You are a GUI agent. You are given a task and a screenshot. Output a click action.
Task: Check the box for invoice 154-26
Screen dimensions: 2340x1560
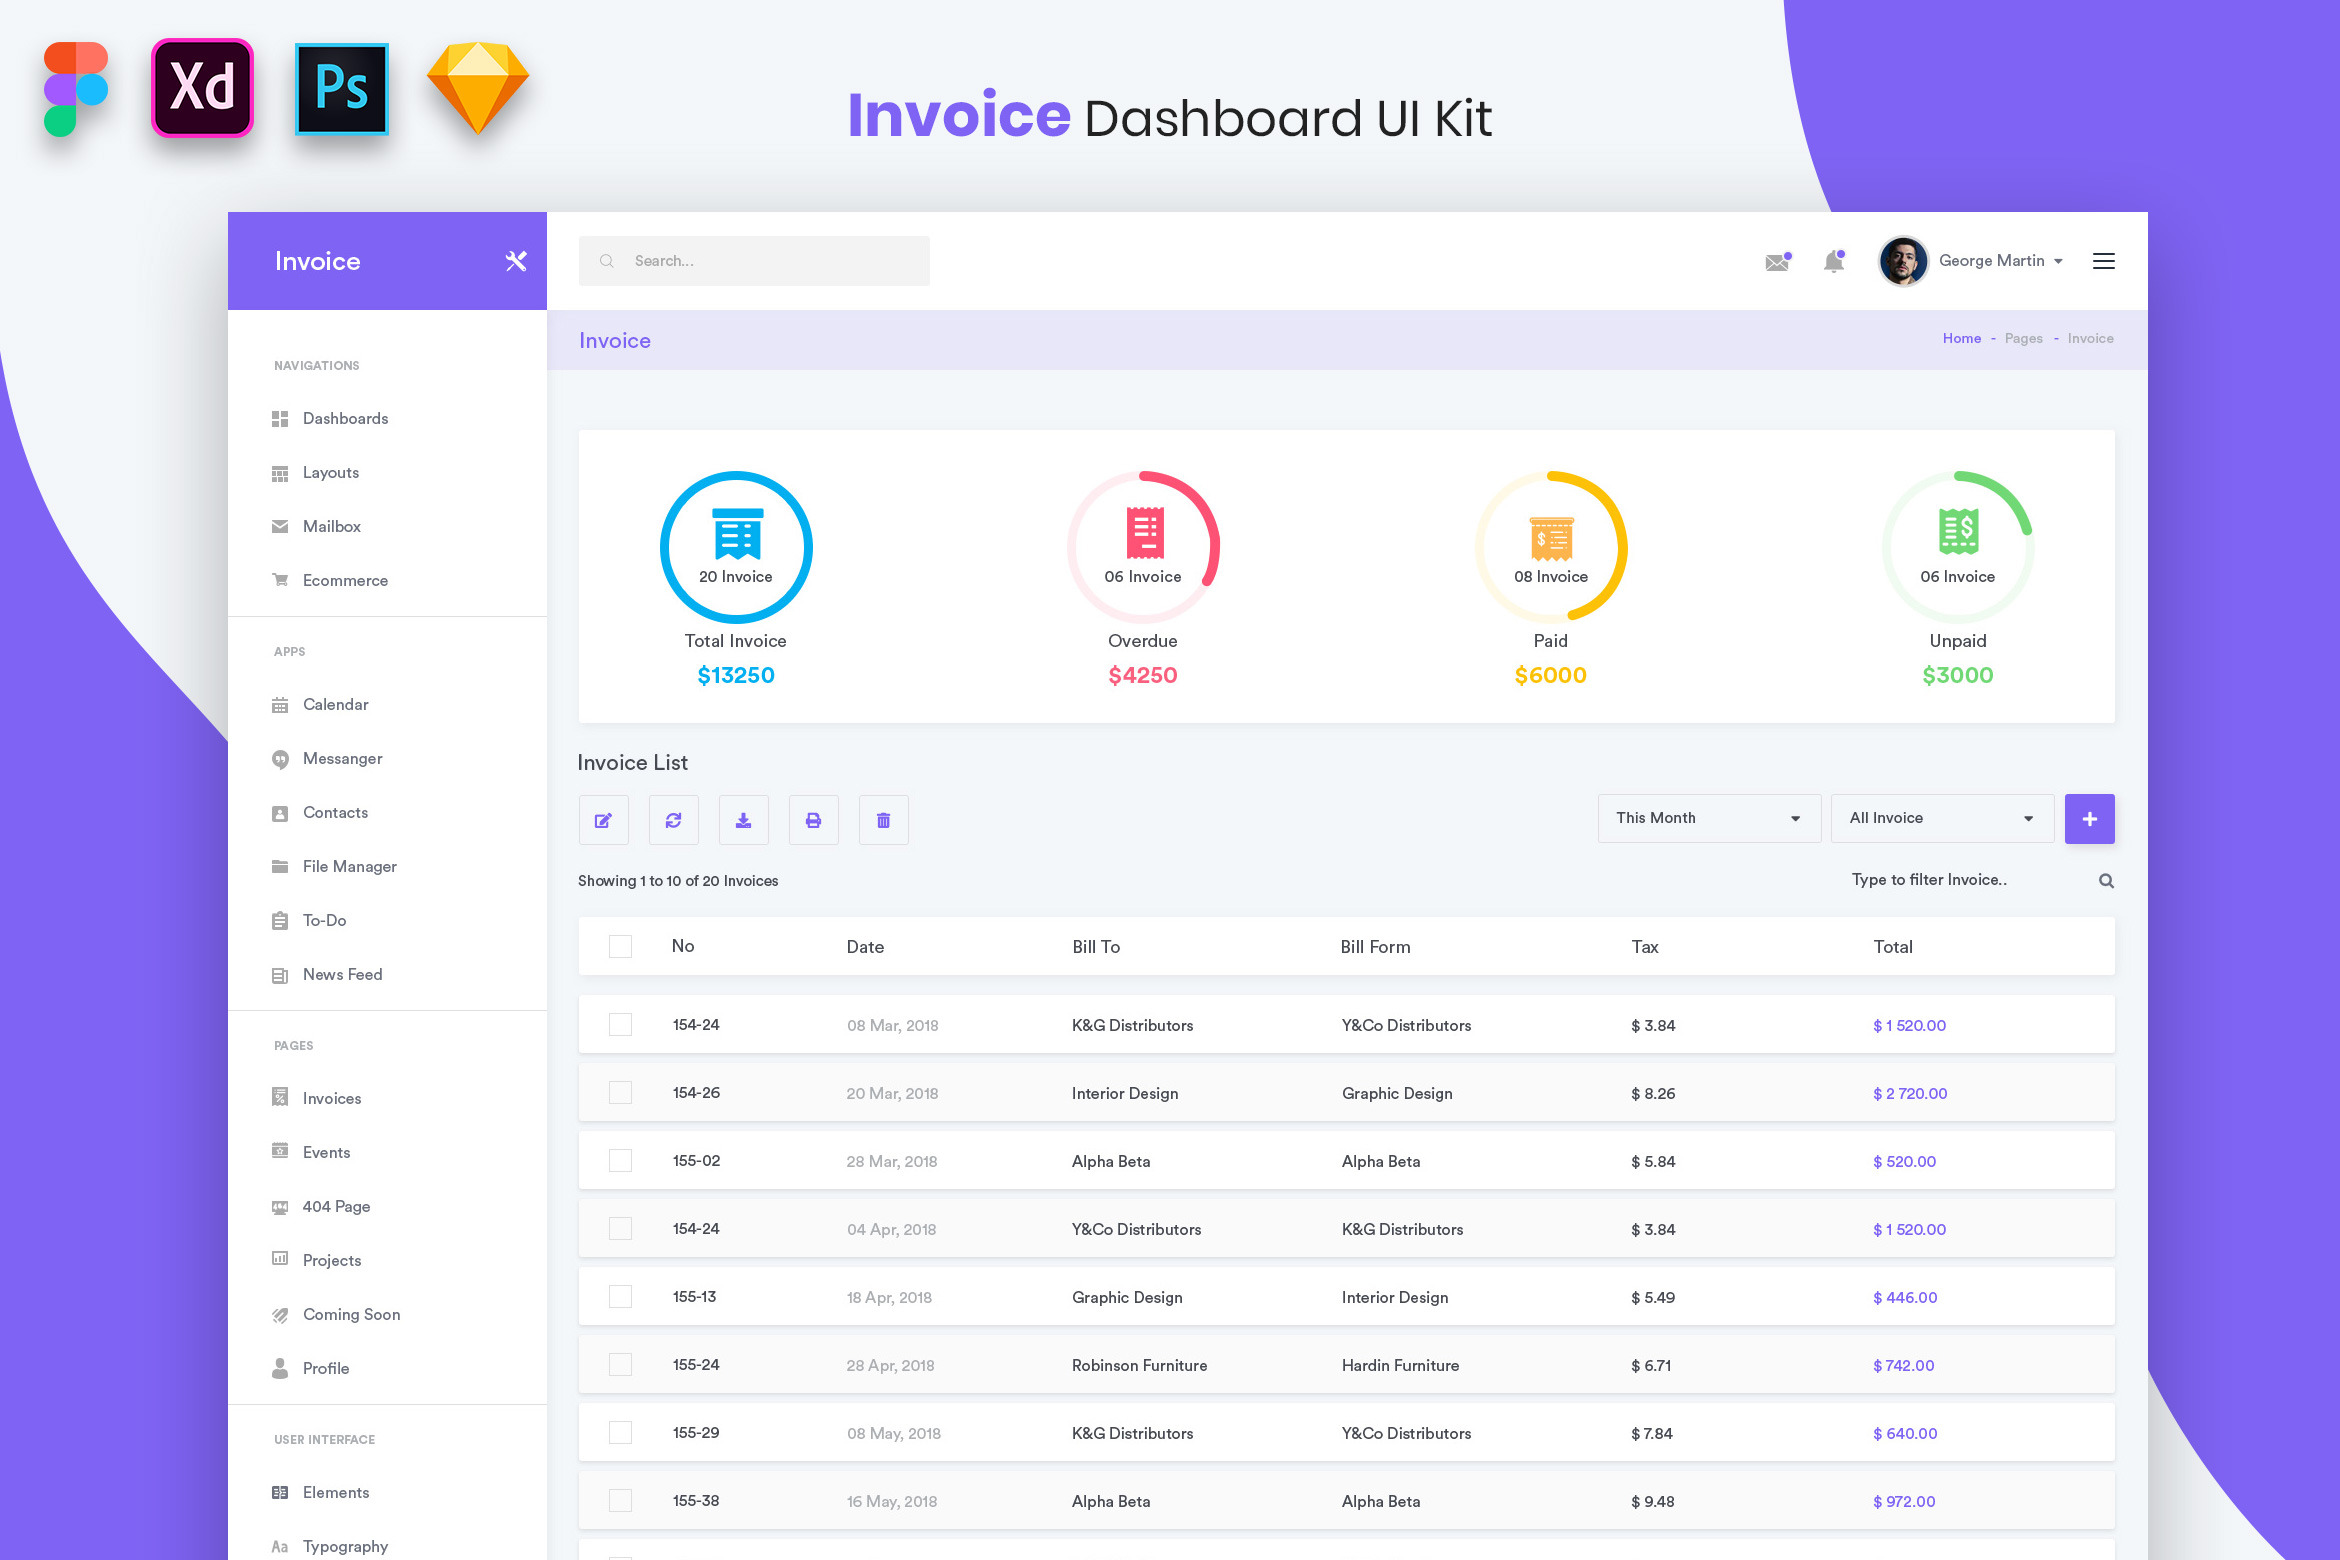click(x=620, y=1092)
